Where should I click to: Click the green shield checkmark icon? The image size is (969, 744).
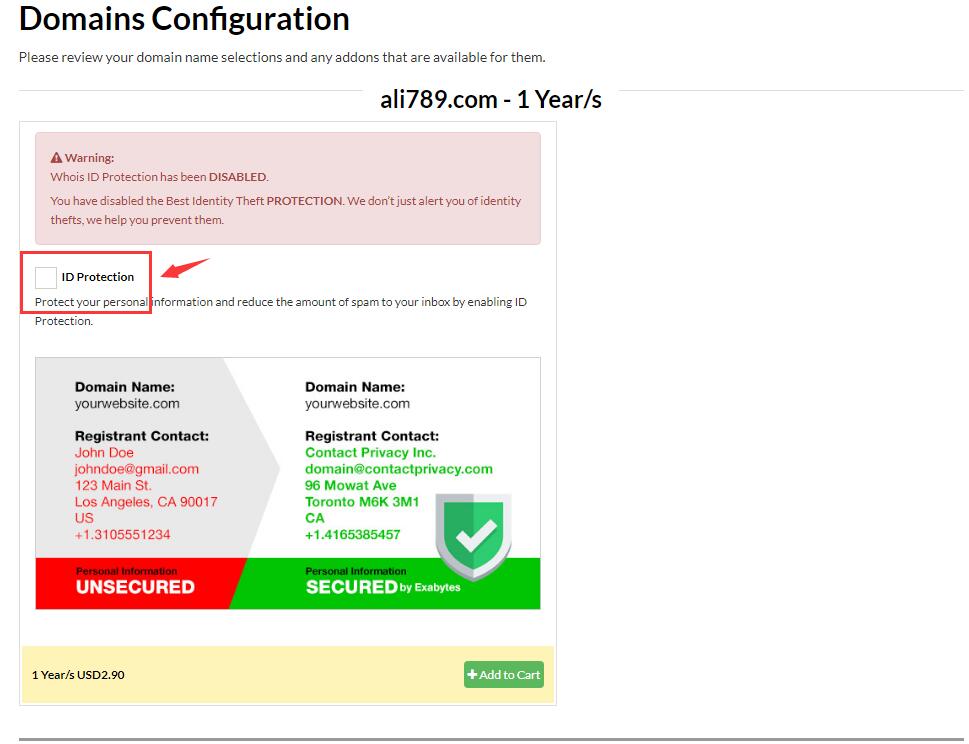tap(473, 537)
